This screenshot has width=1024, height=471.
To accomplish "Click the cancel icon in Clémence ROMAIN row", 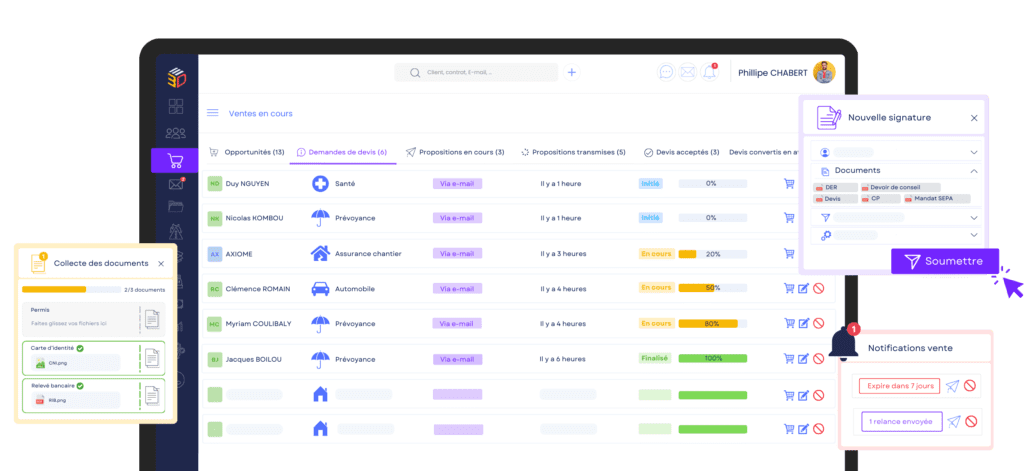I will (818, 289).
